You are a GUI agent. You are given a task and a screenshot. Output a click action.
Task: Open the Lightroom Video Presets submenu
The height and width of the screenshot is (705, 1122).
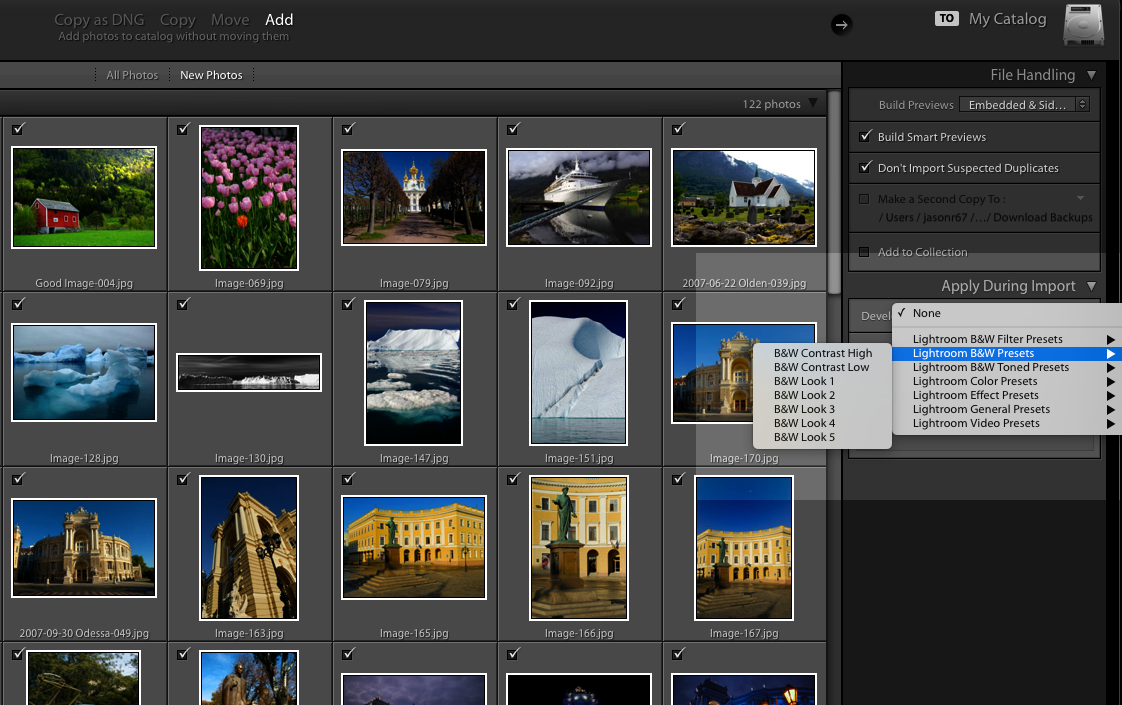pyautogui.click(x=1007, y=423)
